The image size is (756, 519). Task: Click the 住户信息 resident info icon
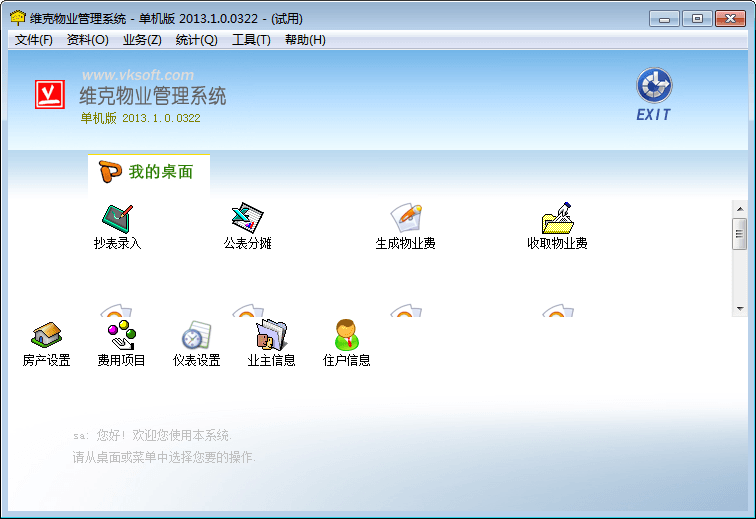coord(346,336)
